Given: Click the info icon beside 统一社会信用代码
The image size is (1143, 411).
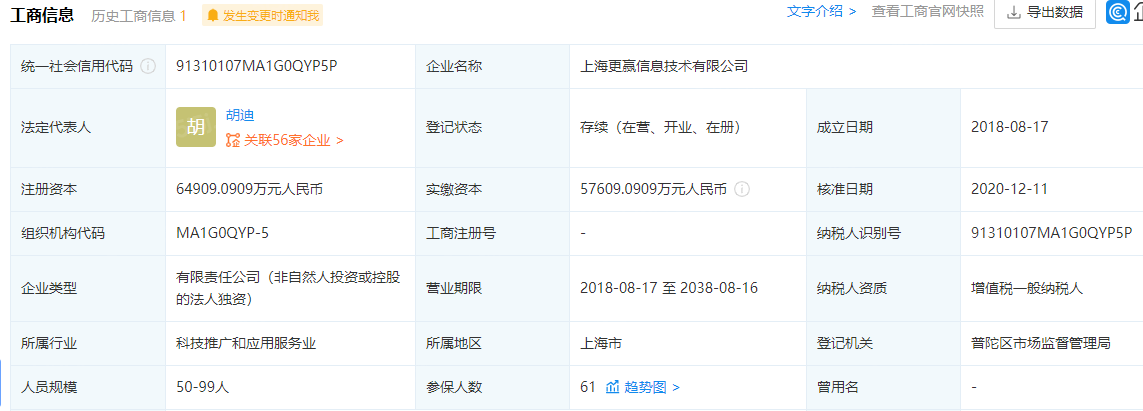Looking at the screenshot, I should point(148,66).
